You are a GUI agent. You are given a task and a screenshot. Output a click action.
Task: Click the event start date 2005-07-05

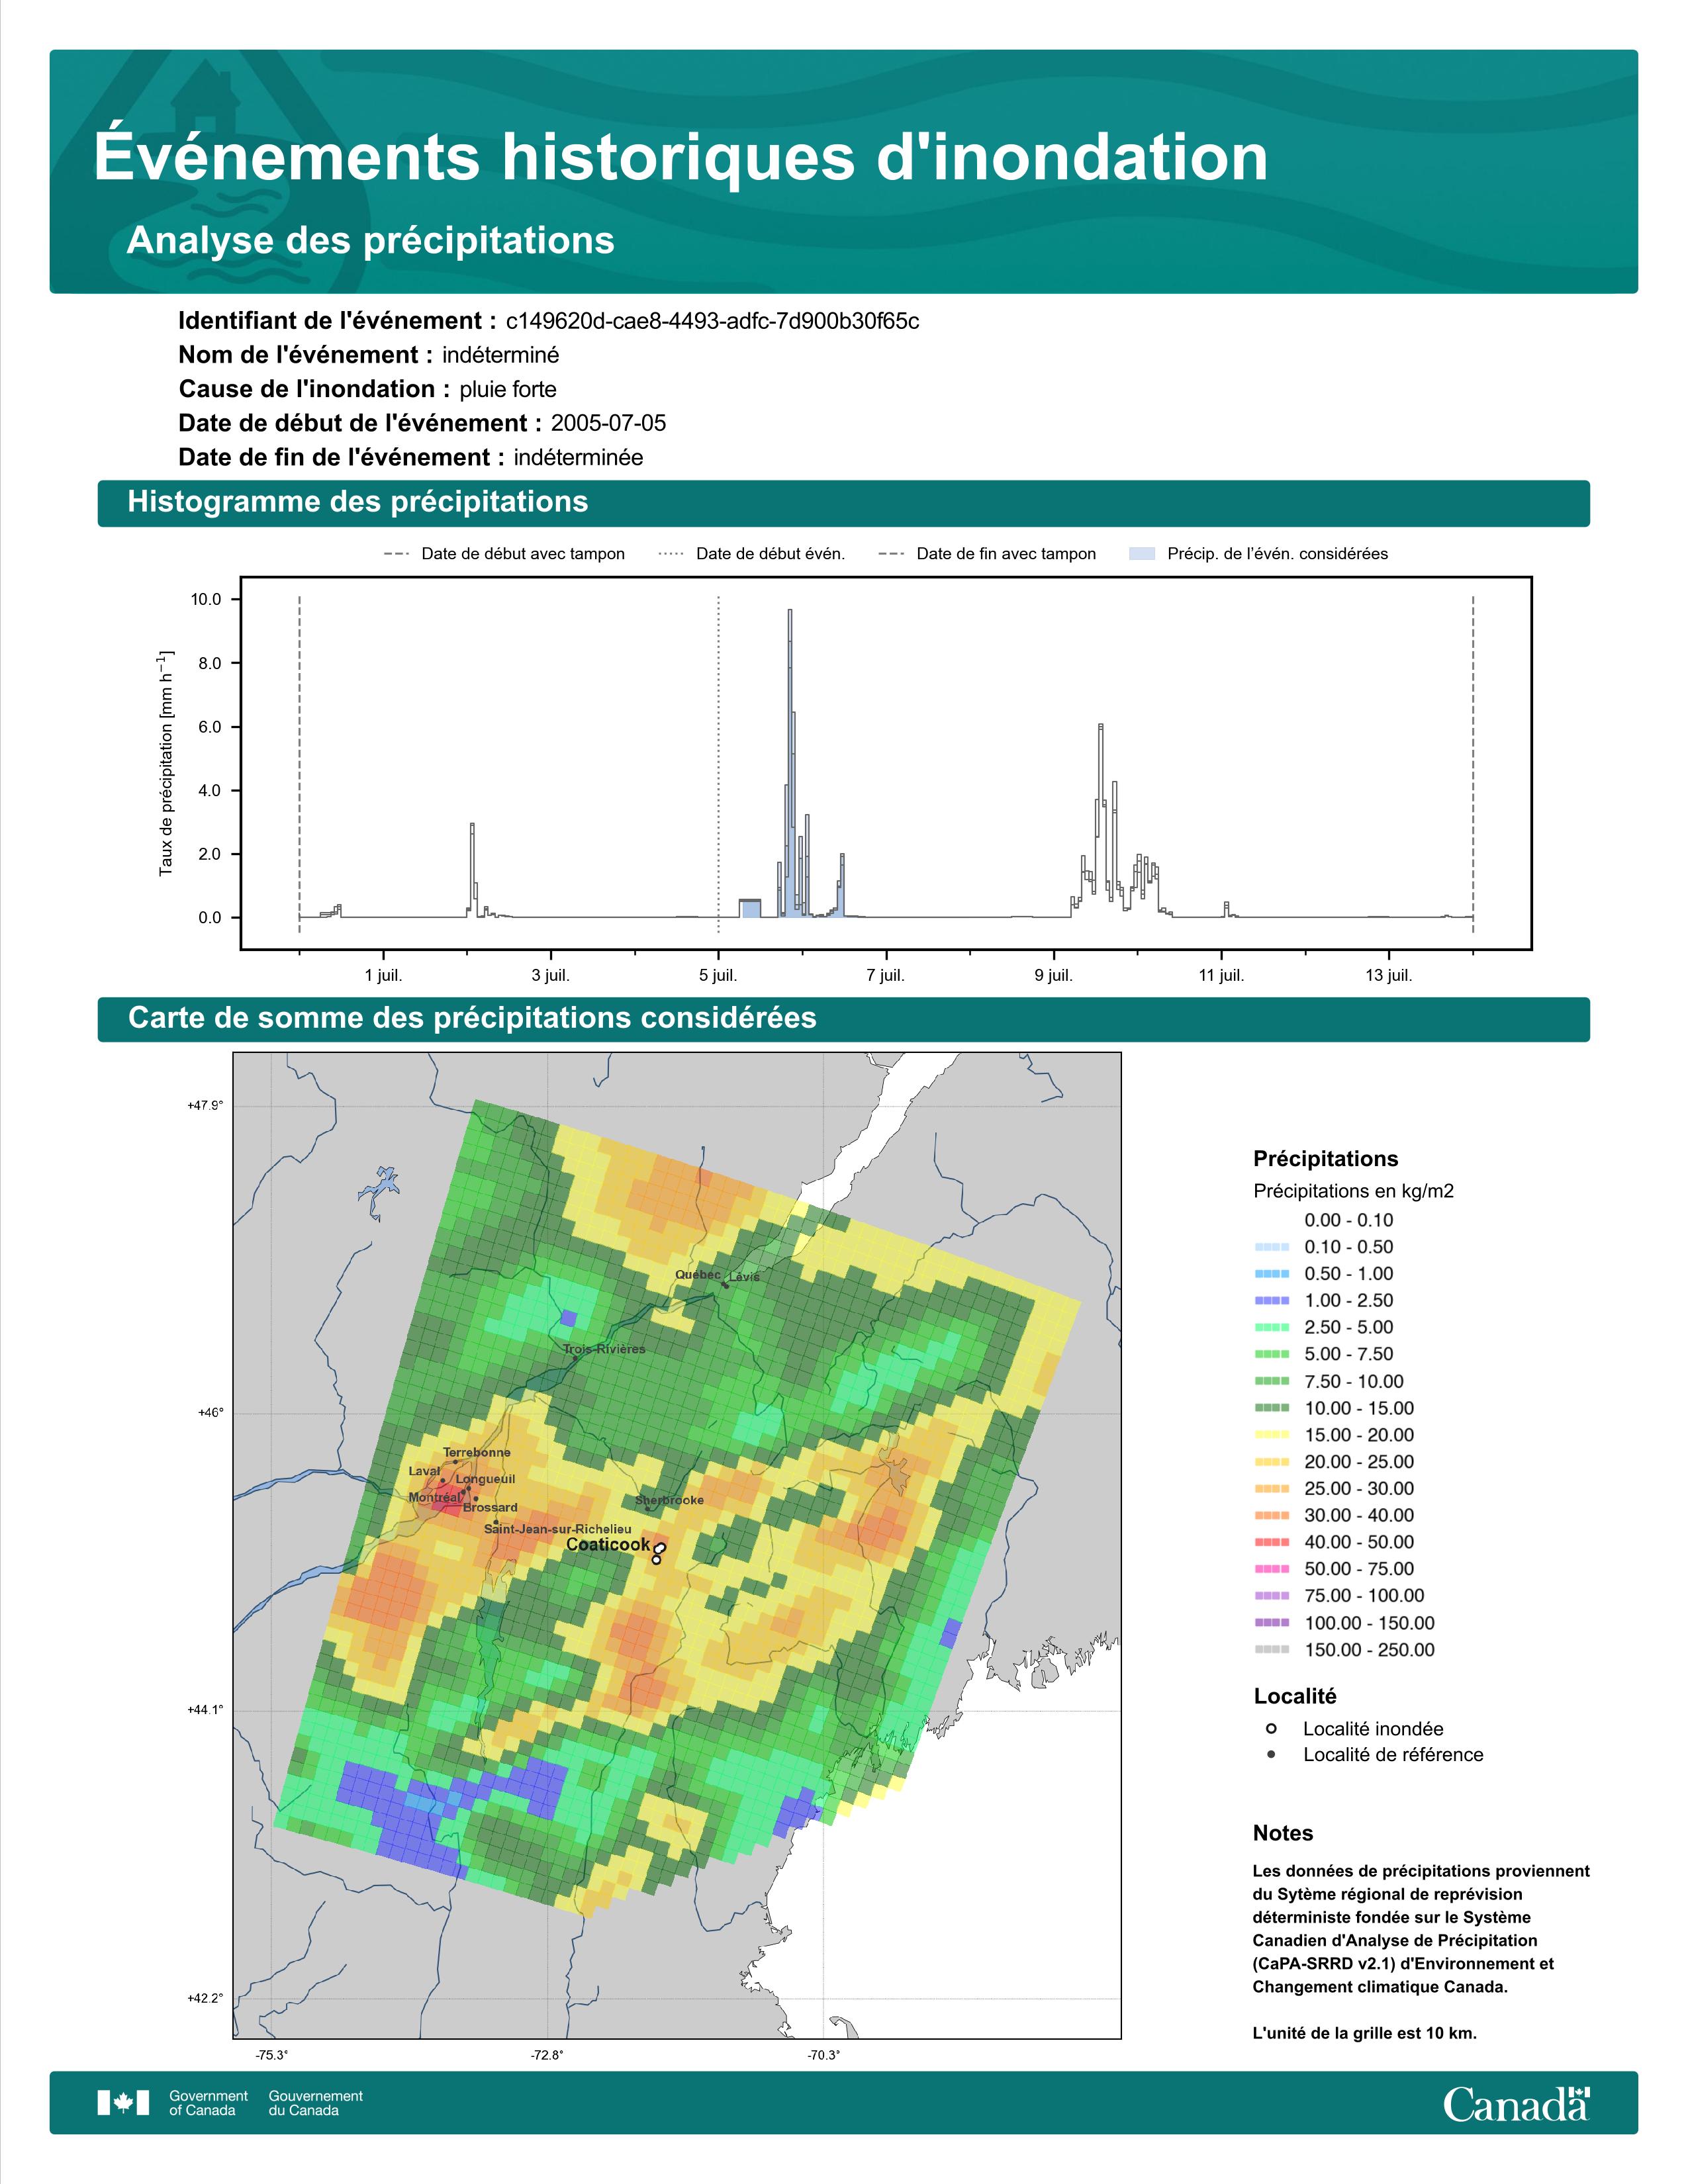[608, 423]
